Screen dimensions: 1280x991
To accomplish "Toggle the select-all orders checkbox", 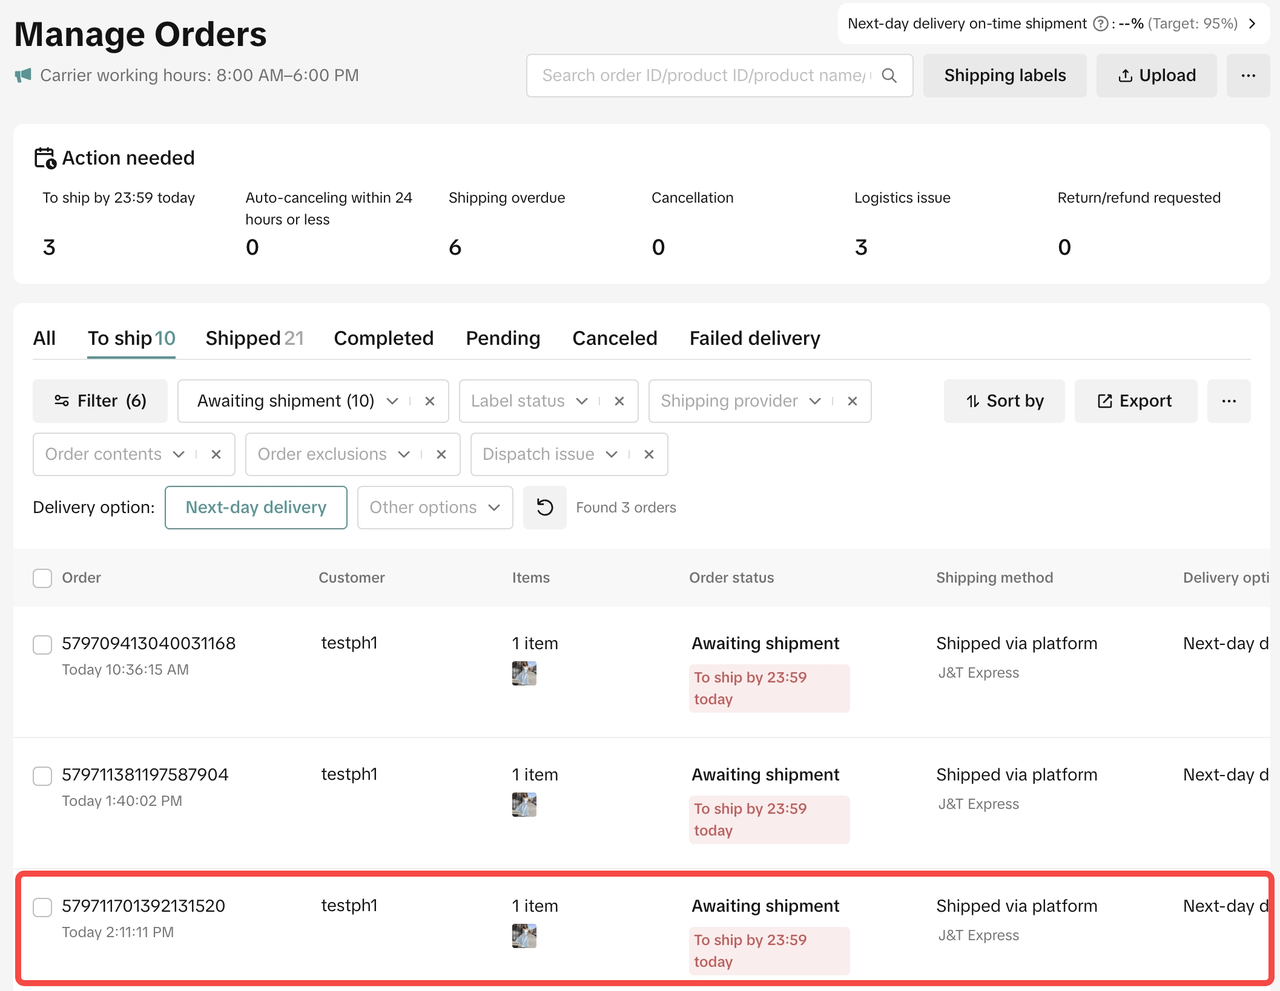I will (x=43, y=578).
